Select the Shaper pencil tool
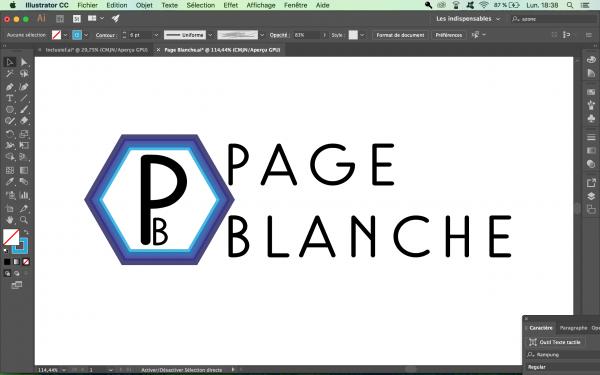Viewport: 600px width, 375px height. (10, 121)
